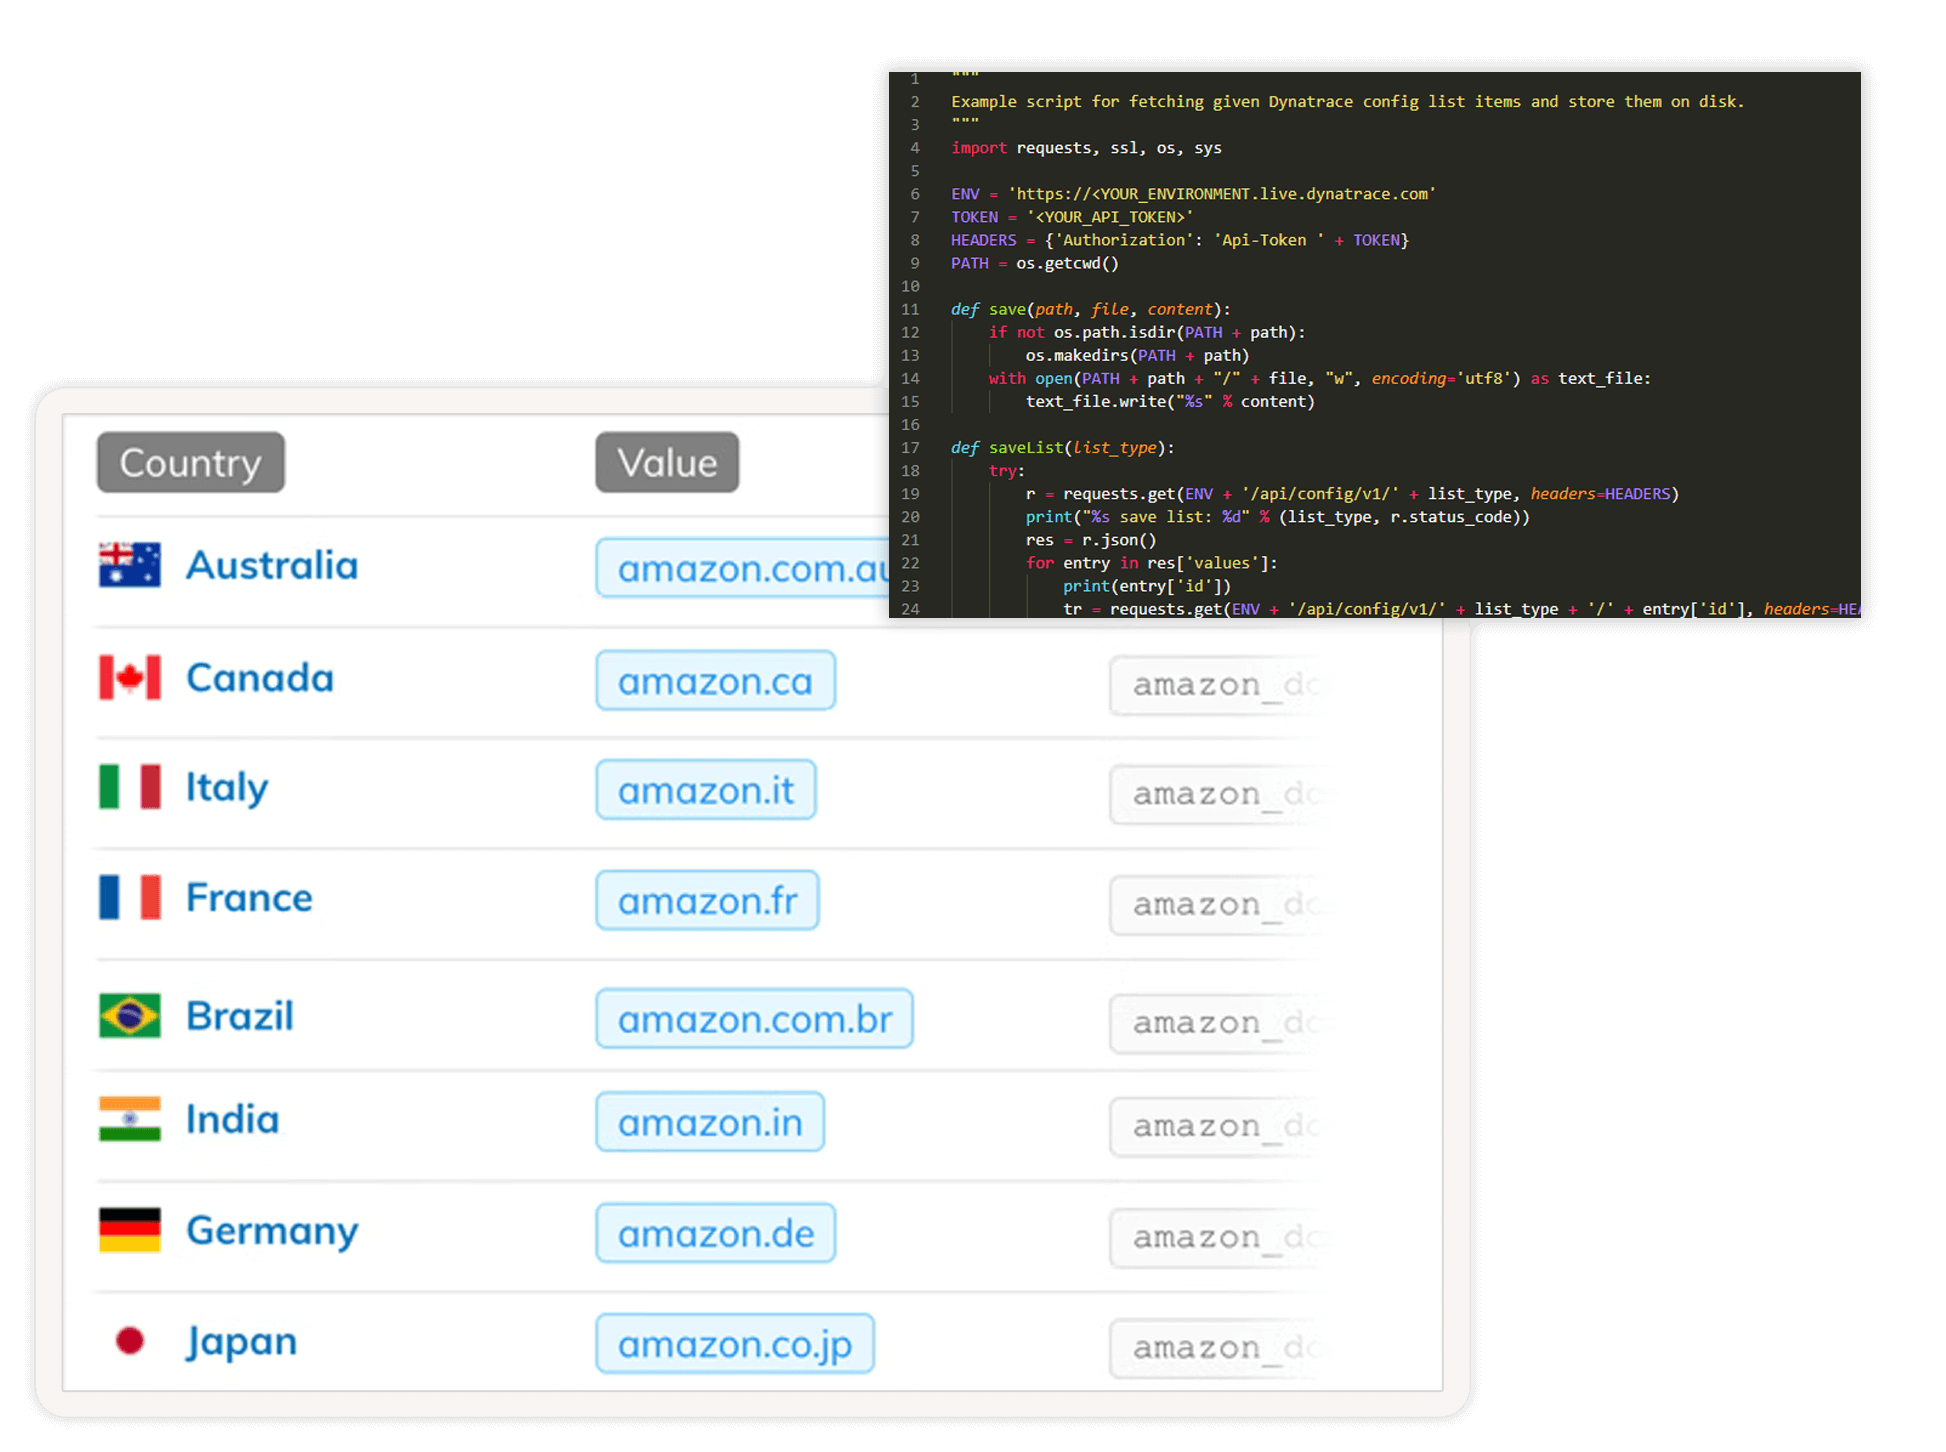This screenshot has width=1946, height=1452.
Task: Open the India country link
Action: (232, 1119)
